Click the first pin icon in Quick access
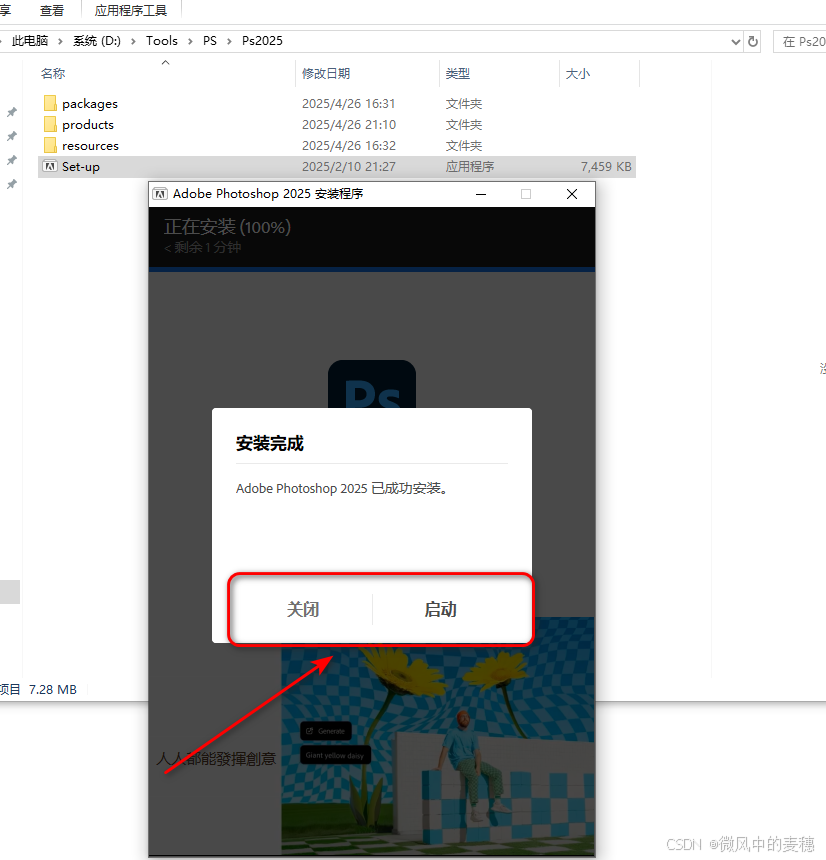The width and height of the screenshot is (826, 860). click(12, 112)
